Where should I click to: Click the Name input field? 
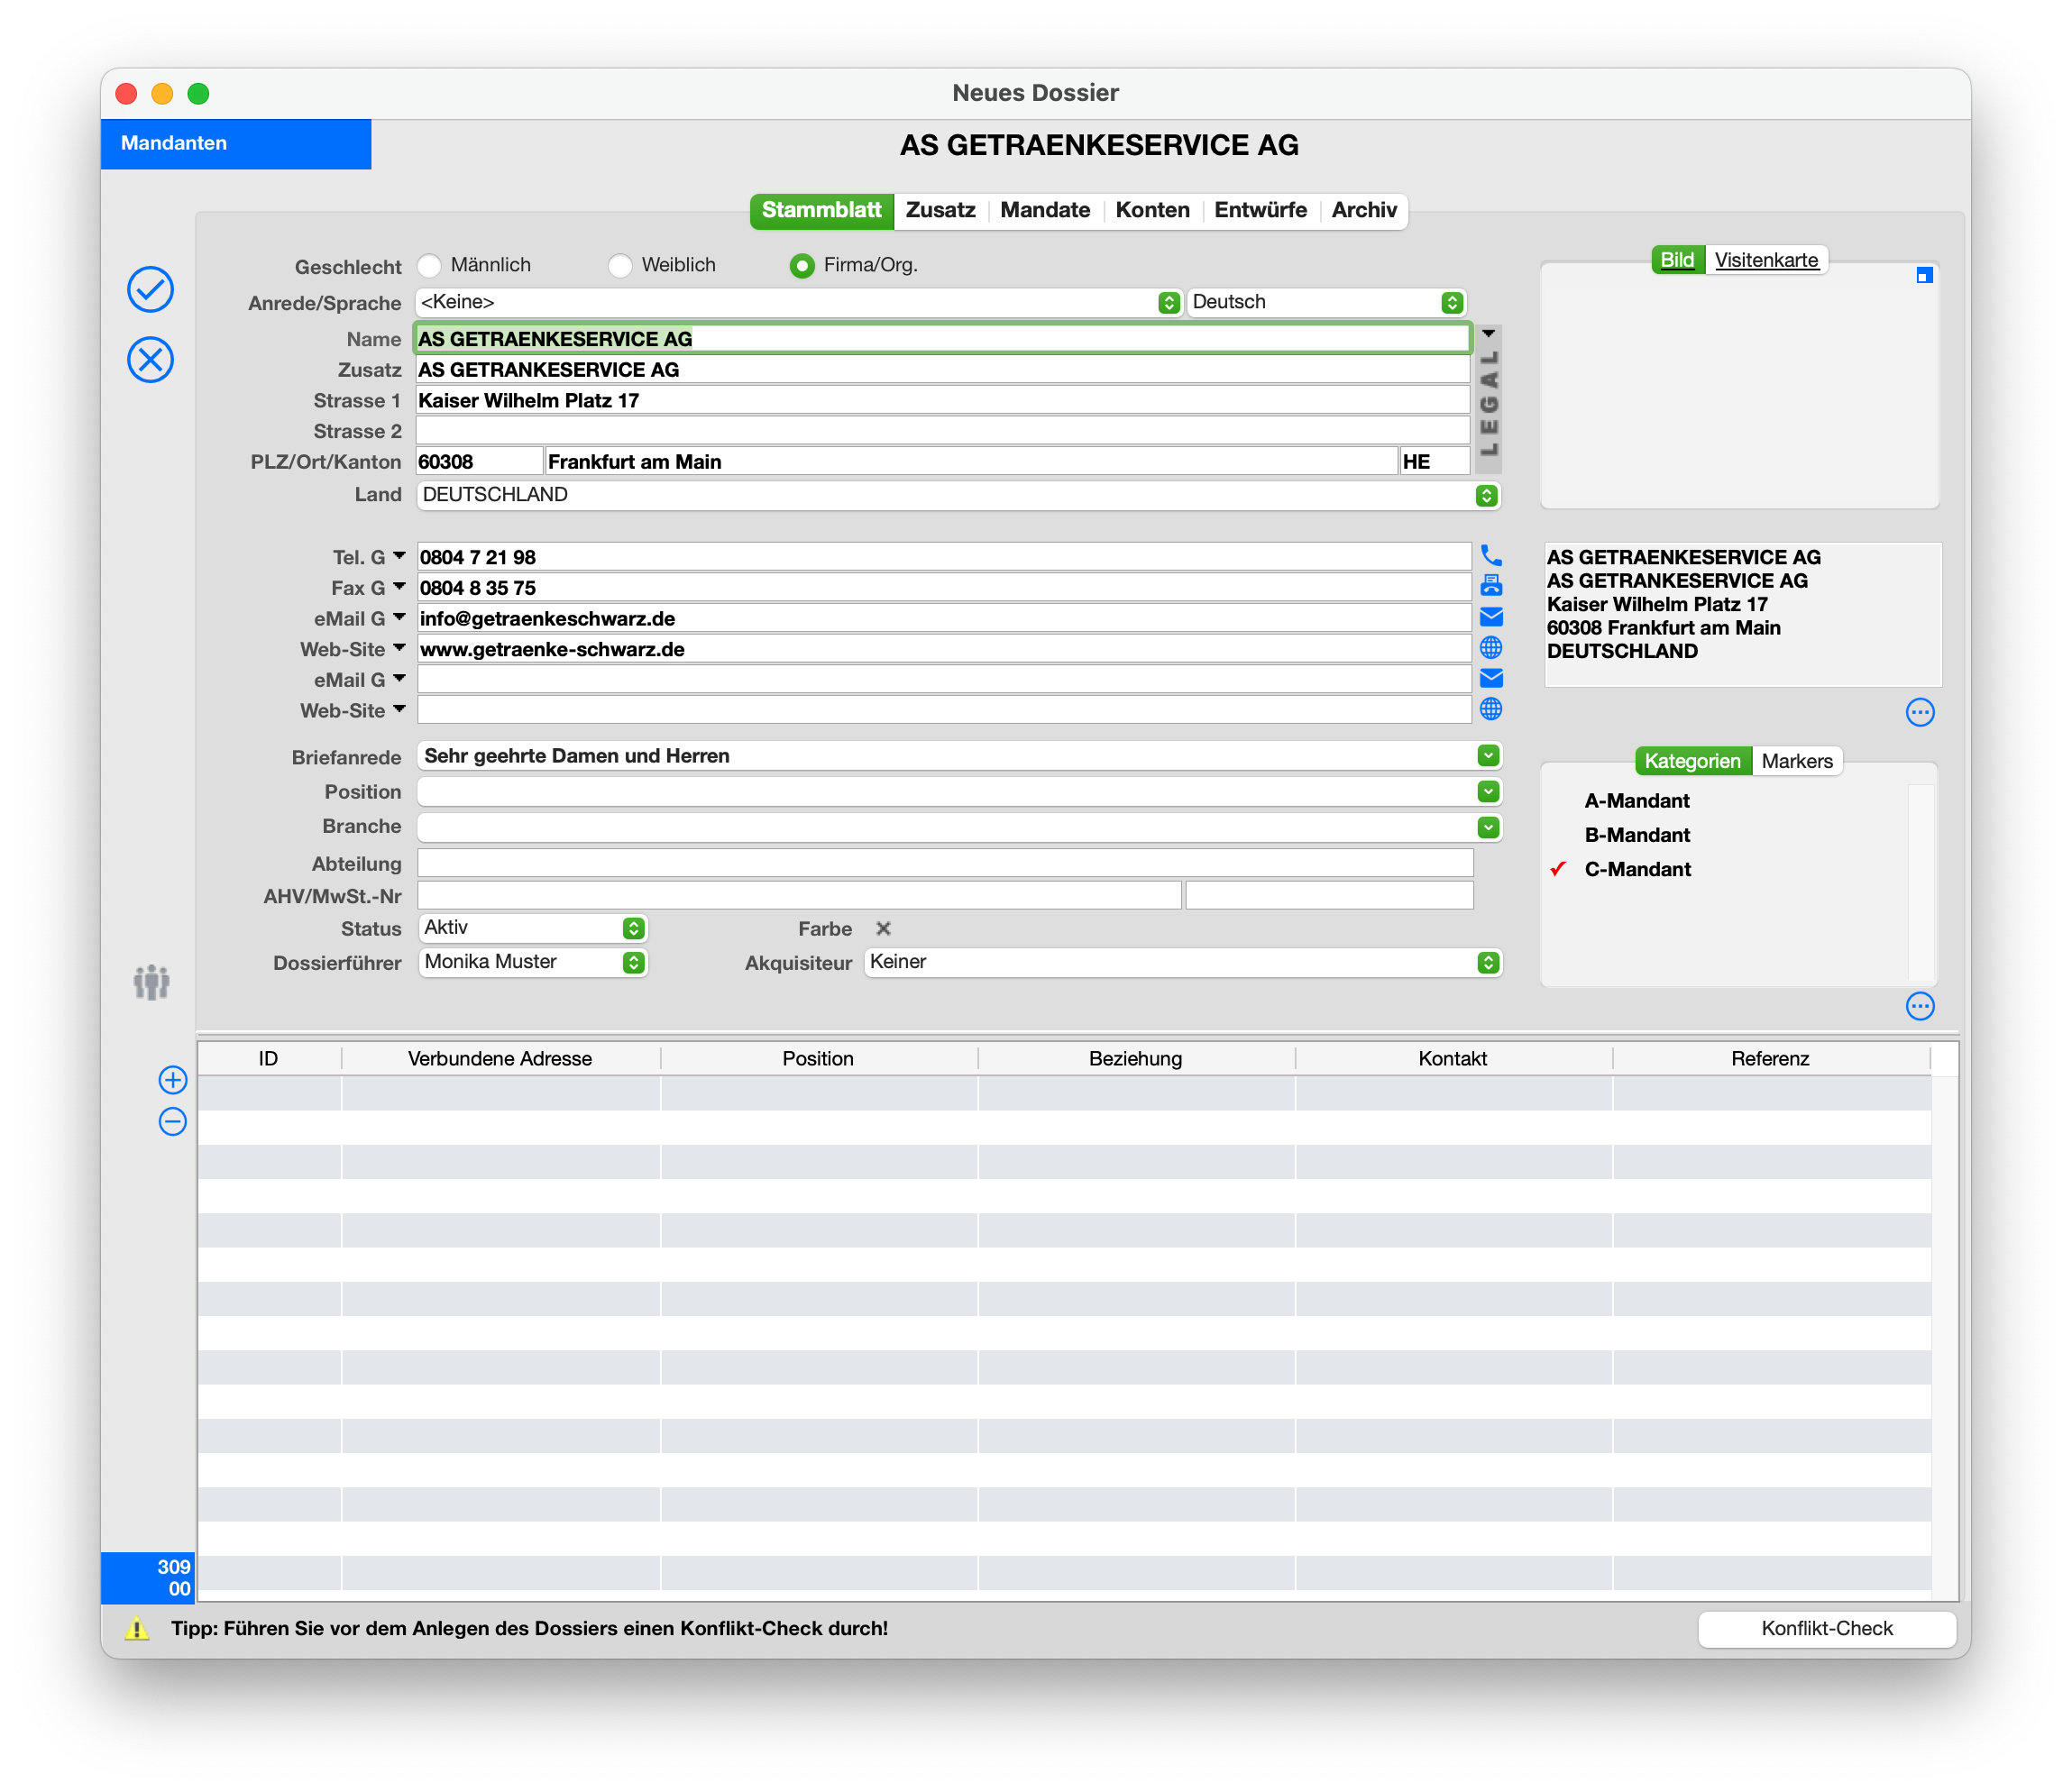pos(942,339)
